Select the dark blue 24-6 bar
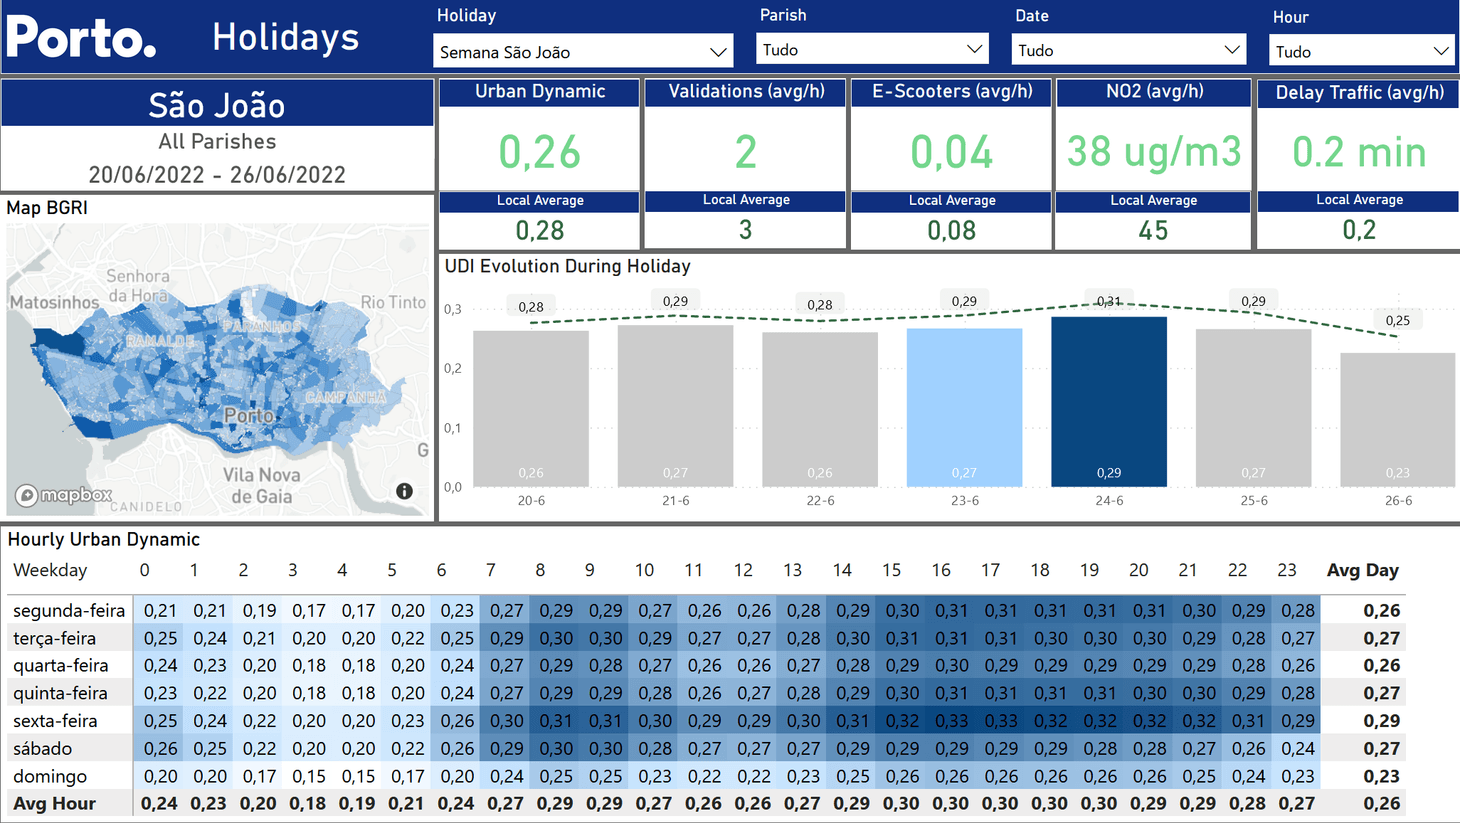This screenshot has height=823, width=1460. click(1108, 400)
